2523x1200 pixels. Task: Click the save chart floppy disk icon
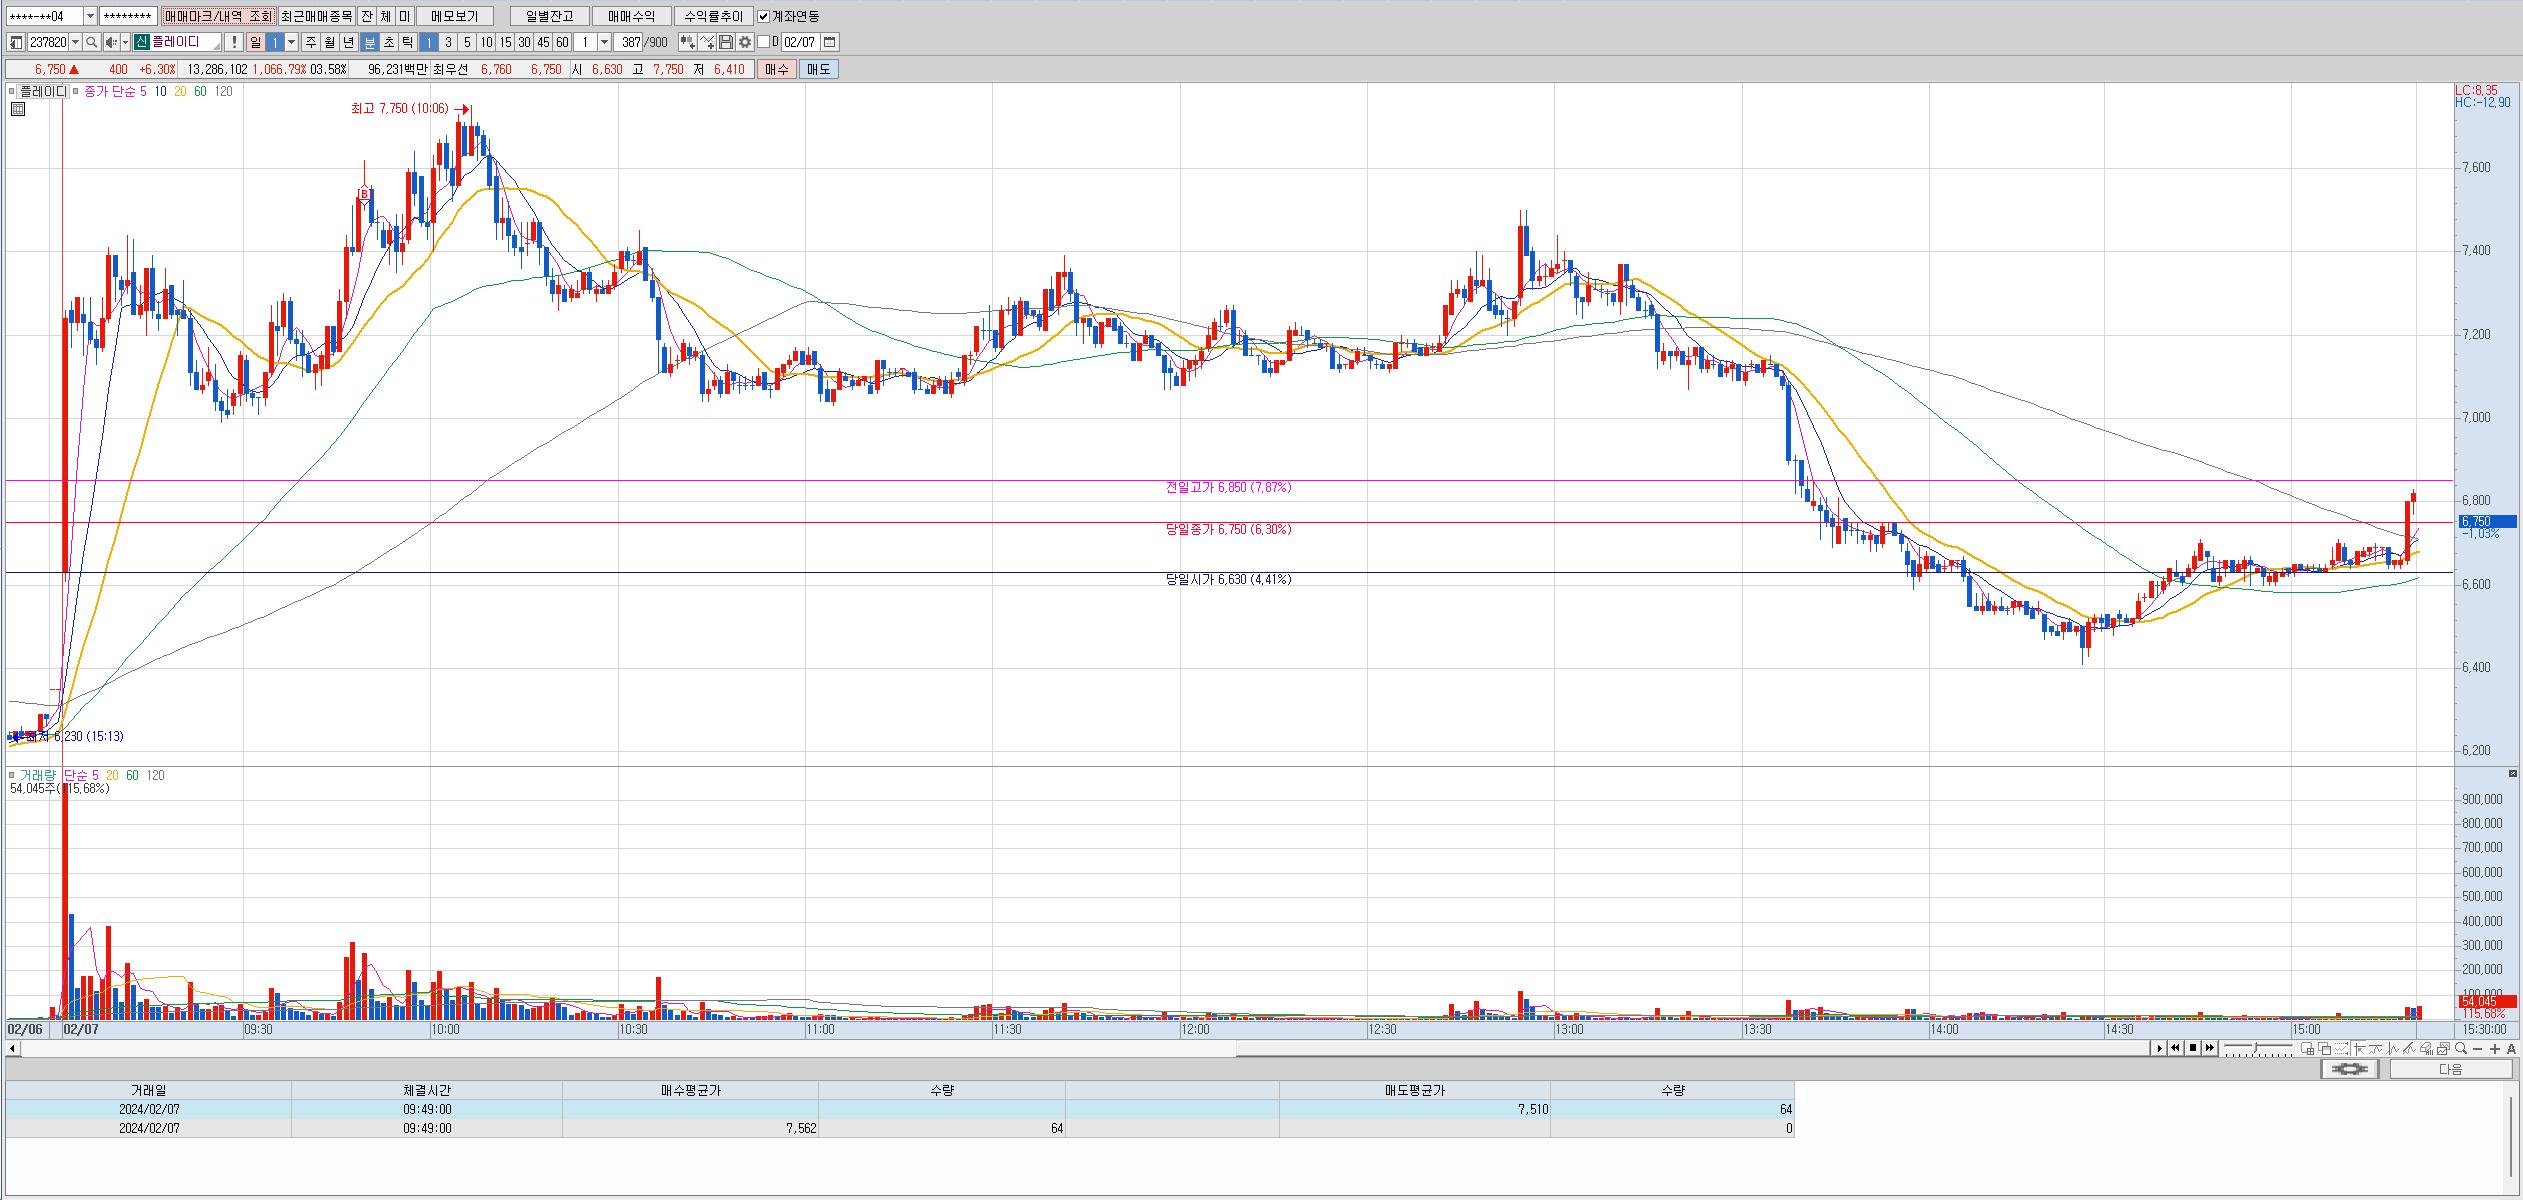(727, 42)
